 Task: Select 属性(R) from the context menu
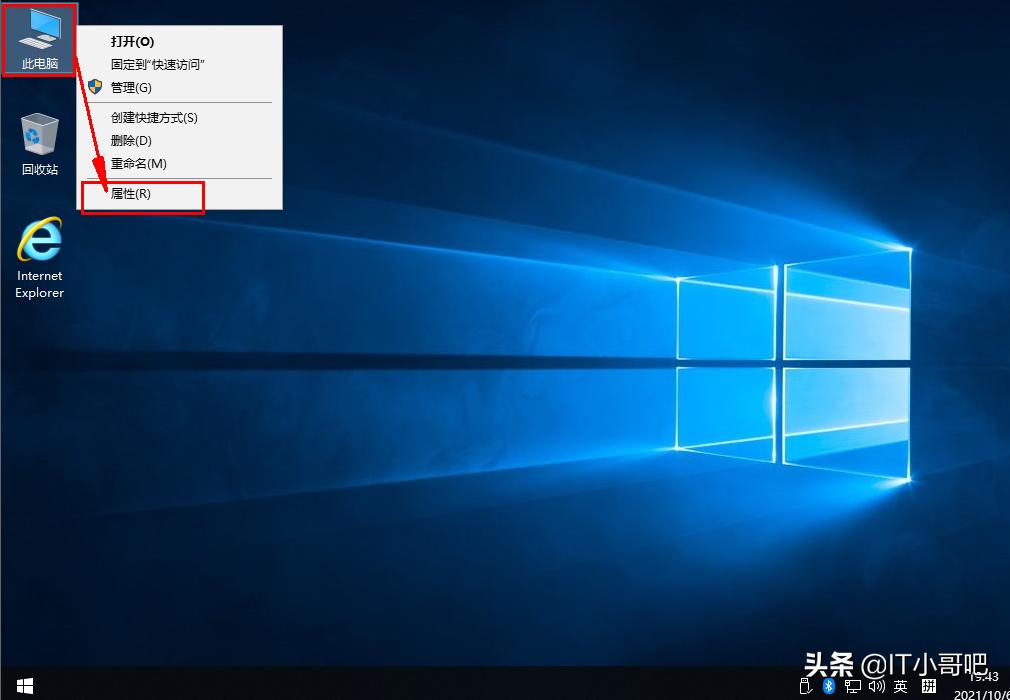pyautogui.click(x=131, y=193)
